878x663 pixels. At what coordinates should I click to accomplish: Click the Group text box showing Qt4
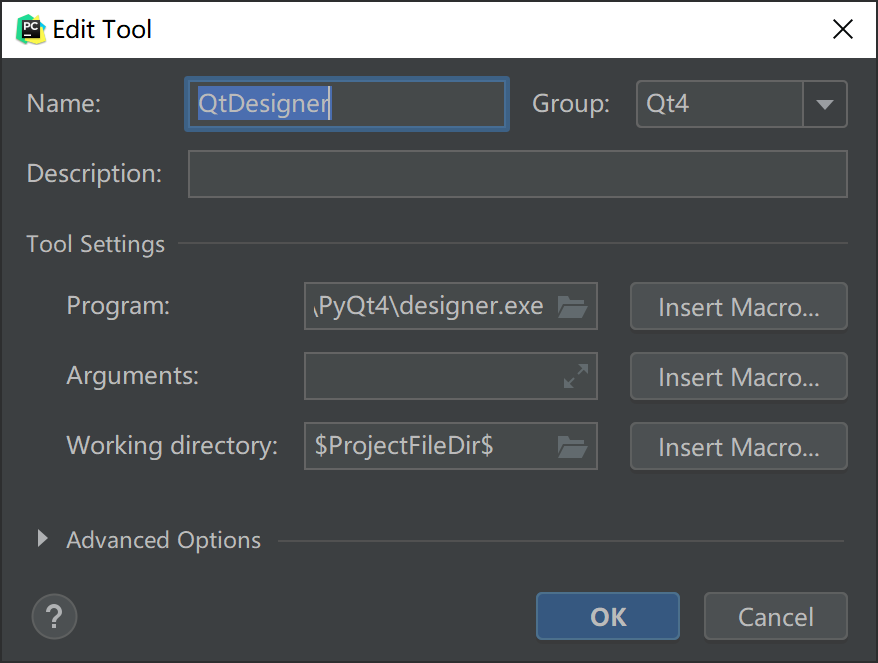tap(719, 105)
